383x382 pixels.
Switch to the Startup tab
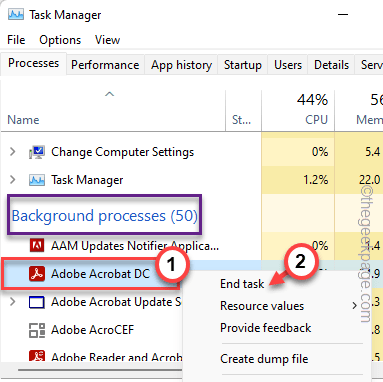[243, 65]
